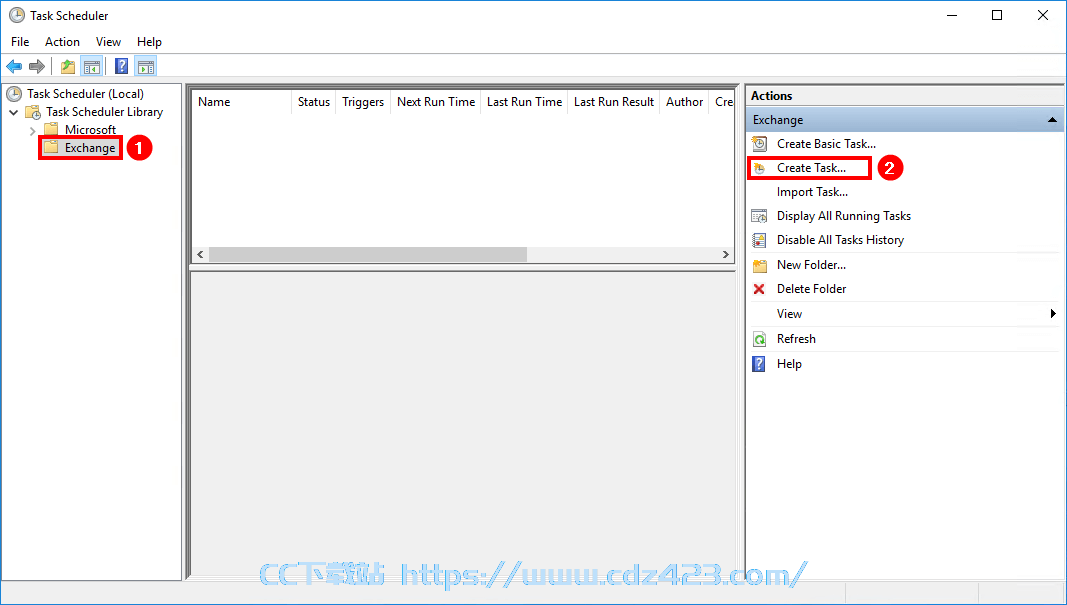Click the Task Scheduler title bar icon
The width and height of the screenshot is (1067, 605).
(17, 15)
